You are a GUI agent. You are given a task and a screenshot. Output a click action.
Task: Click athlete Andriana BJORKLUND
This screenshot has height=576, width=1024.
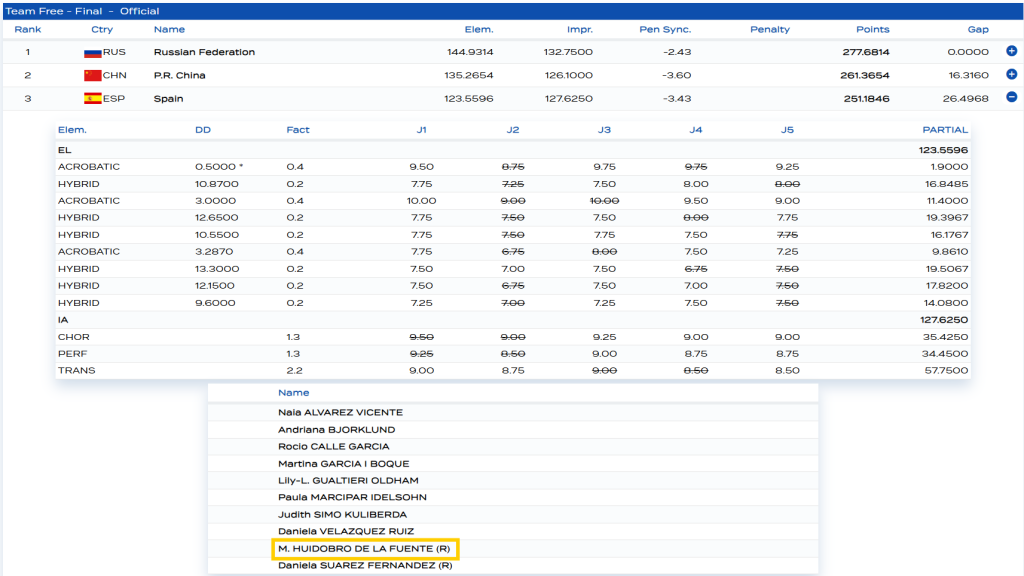coord(336,430)
